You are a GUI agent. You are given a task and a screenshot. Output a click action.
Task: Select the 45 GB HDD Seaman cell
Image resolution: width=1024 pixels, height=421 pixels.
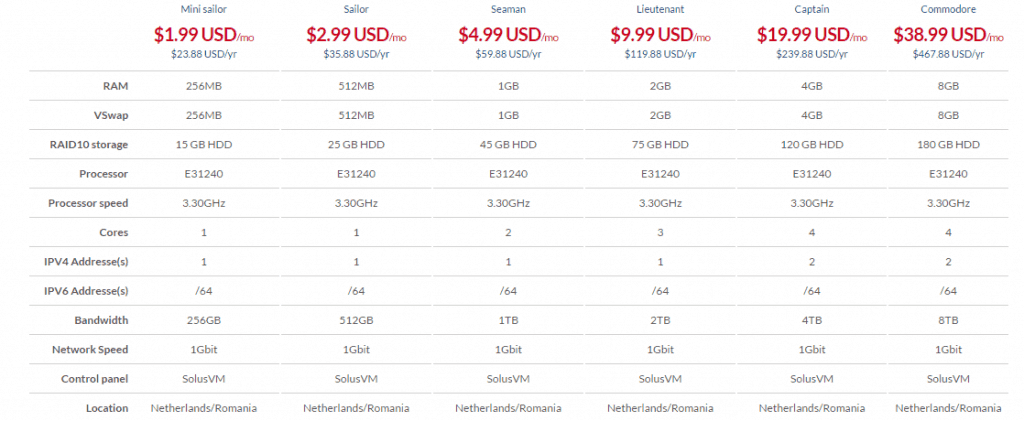point(508,144)
